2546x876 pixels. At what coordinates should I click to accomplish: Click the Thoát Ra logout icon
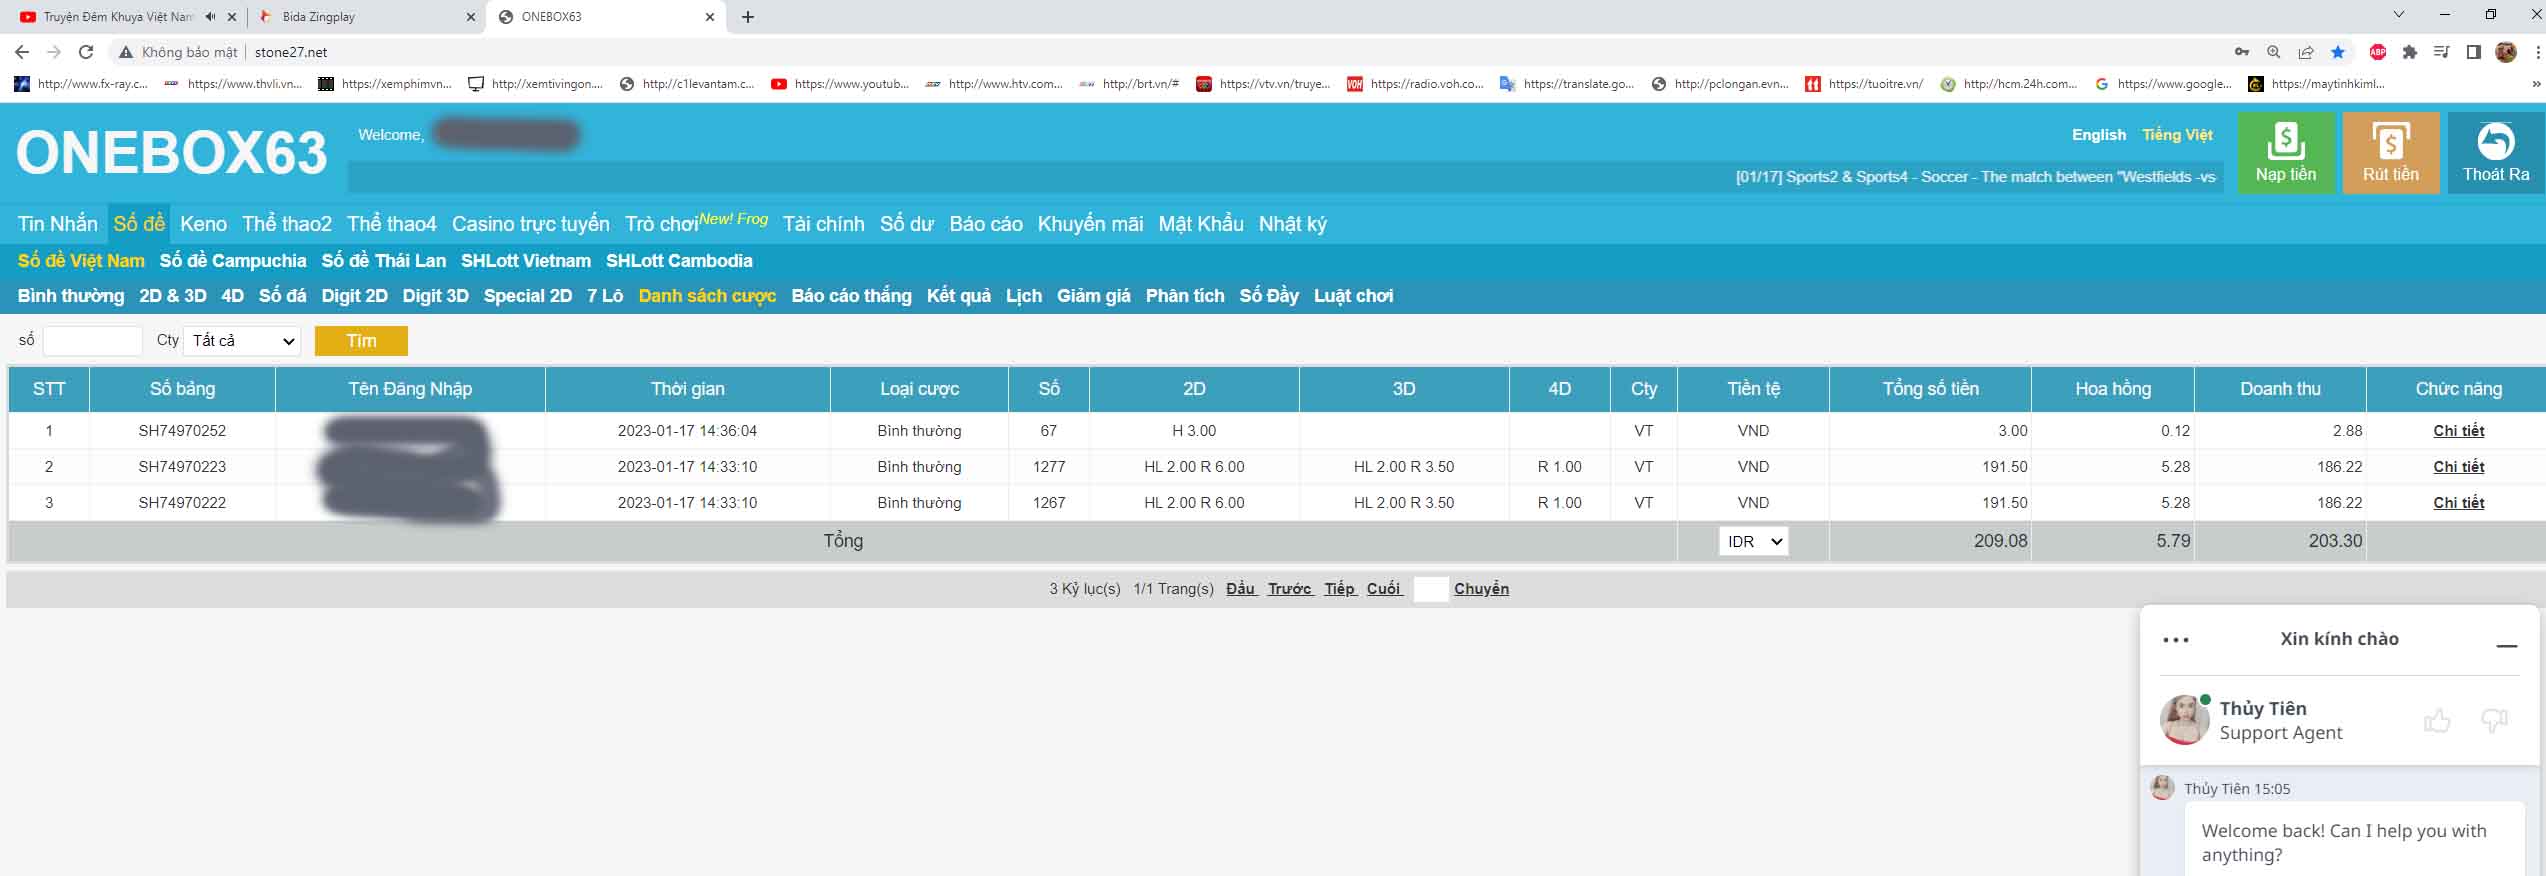point(2495,142)
